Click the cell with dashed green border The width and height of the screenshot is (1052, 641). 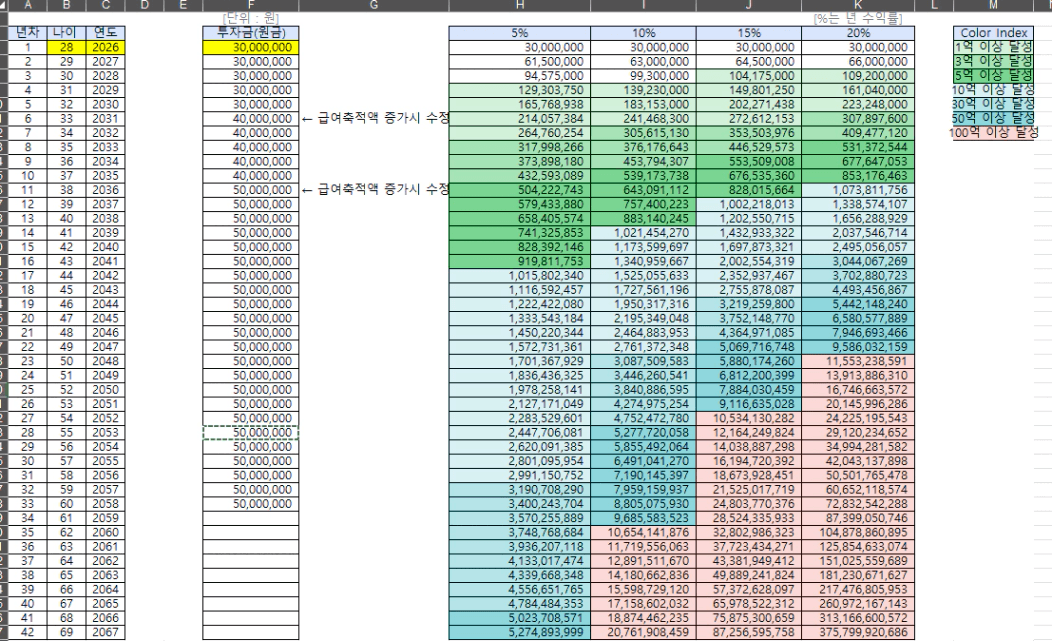click(x=250, y=433)
